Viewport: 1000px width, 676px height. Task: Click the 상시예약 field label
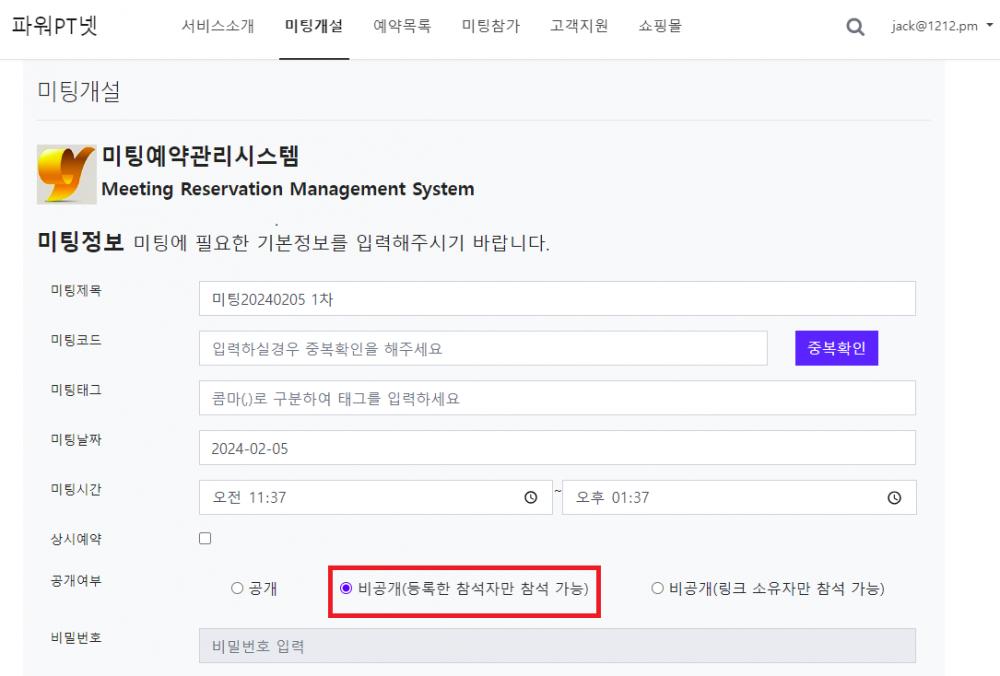[76, 539]
